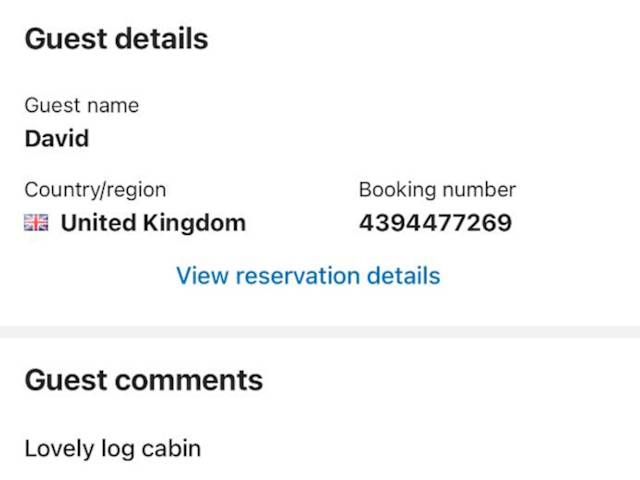
Task: Click the gray divider between sections
Action: pyautogui.click(x=320, y=332)
